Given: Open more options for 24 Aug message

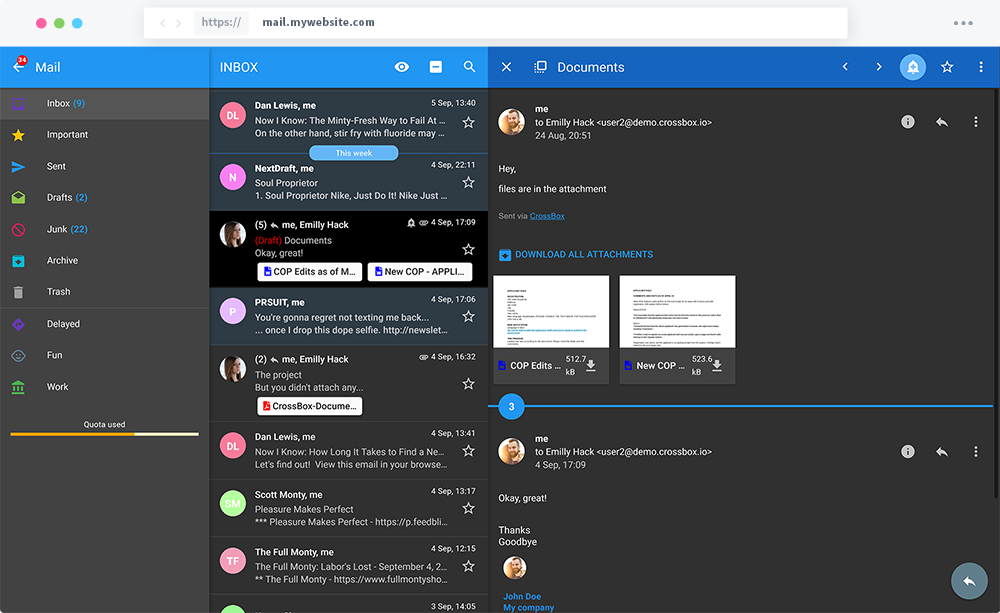Looking at the screenshot, I should (976, 122).
